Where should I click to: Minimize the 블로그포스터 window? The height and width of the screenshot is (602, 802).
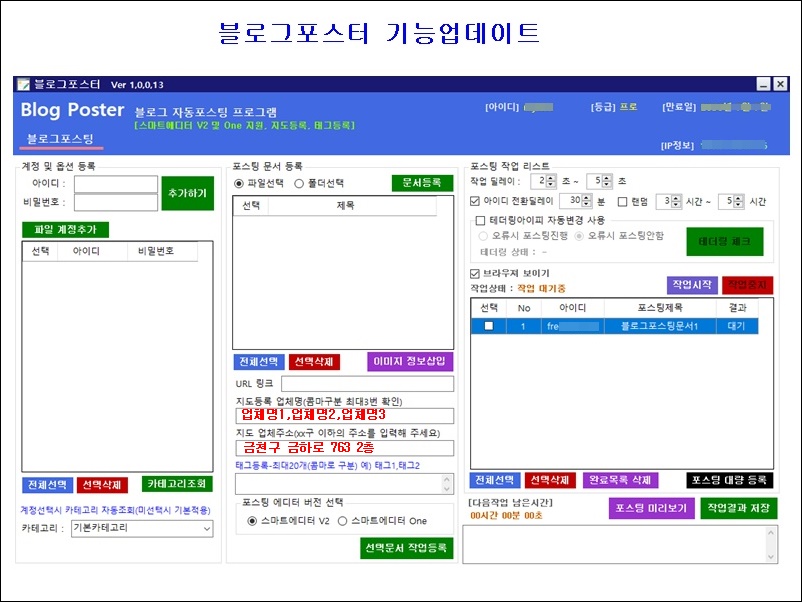click(764, 84)
